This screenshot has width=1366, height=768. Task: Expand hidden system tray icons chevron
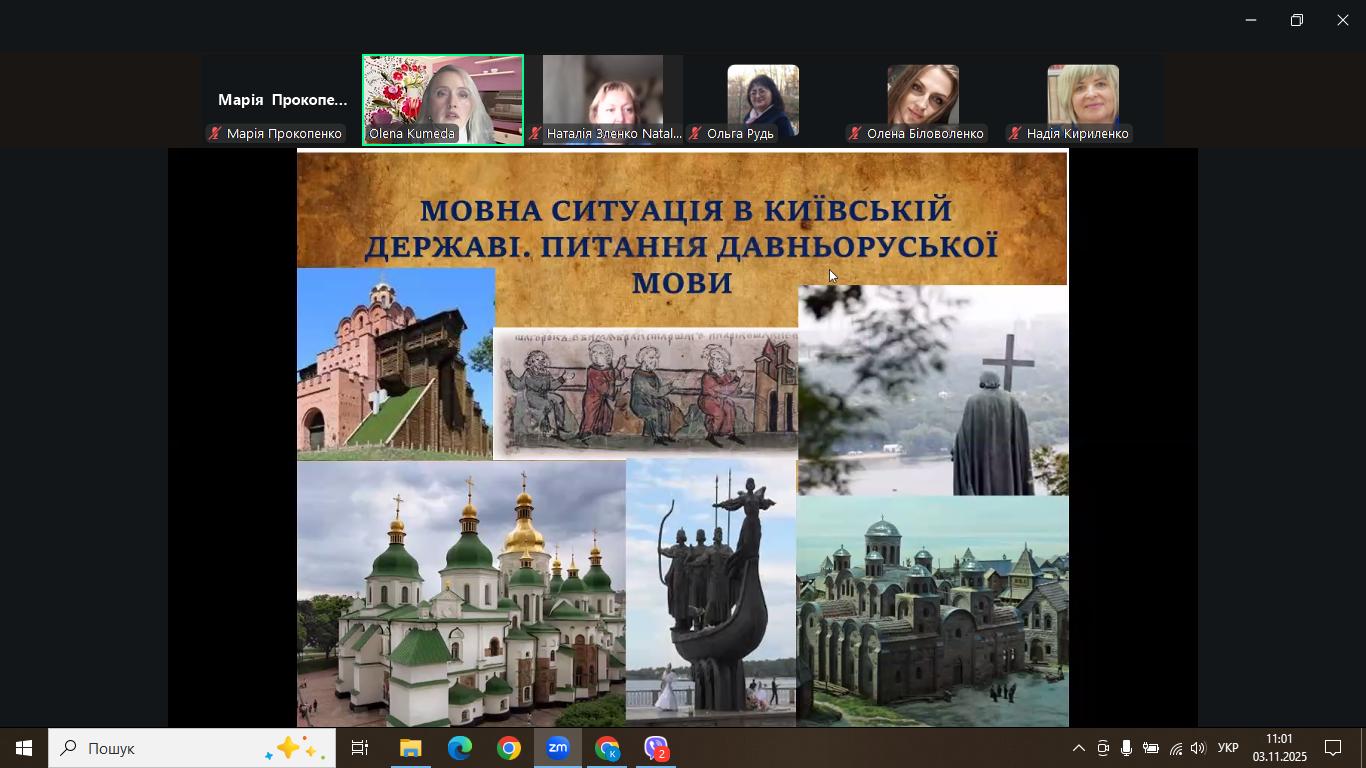[1078, 748]
